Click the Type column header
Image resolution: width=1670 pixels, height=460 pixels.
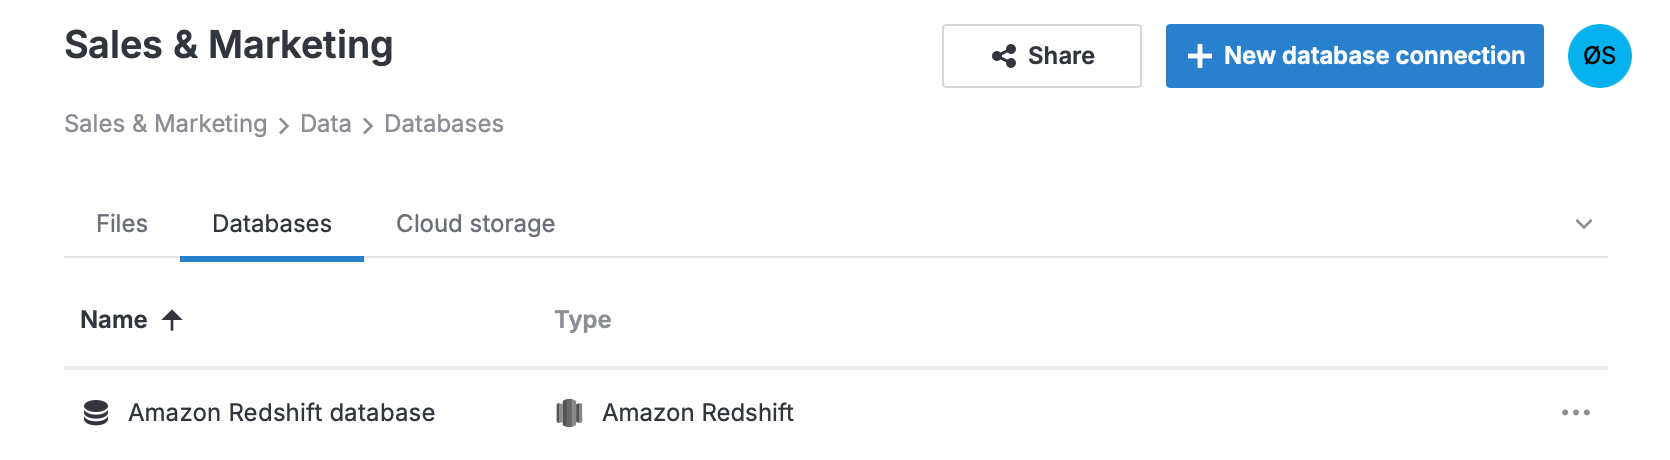[583, 320]
